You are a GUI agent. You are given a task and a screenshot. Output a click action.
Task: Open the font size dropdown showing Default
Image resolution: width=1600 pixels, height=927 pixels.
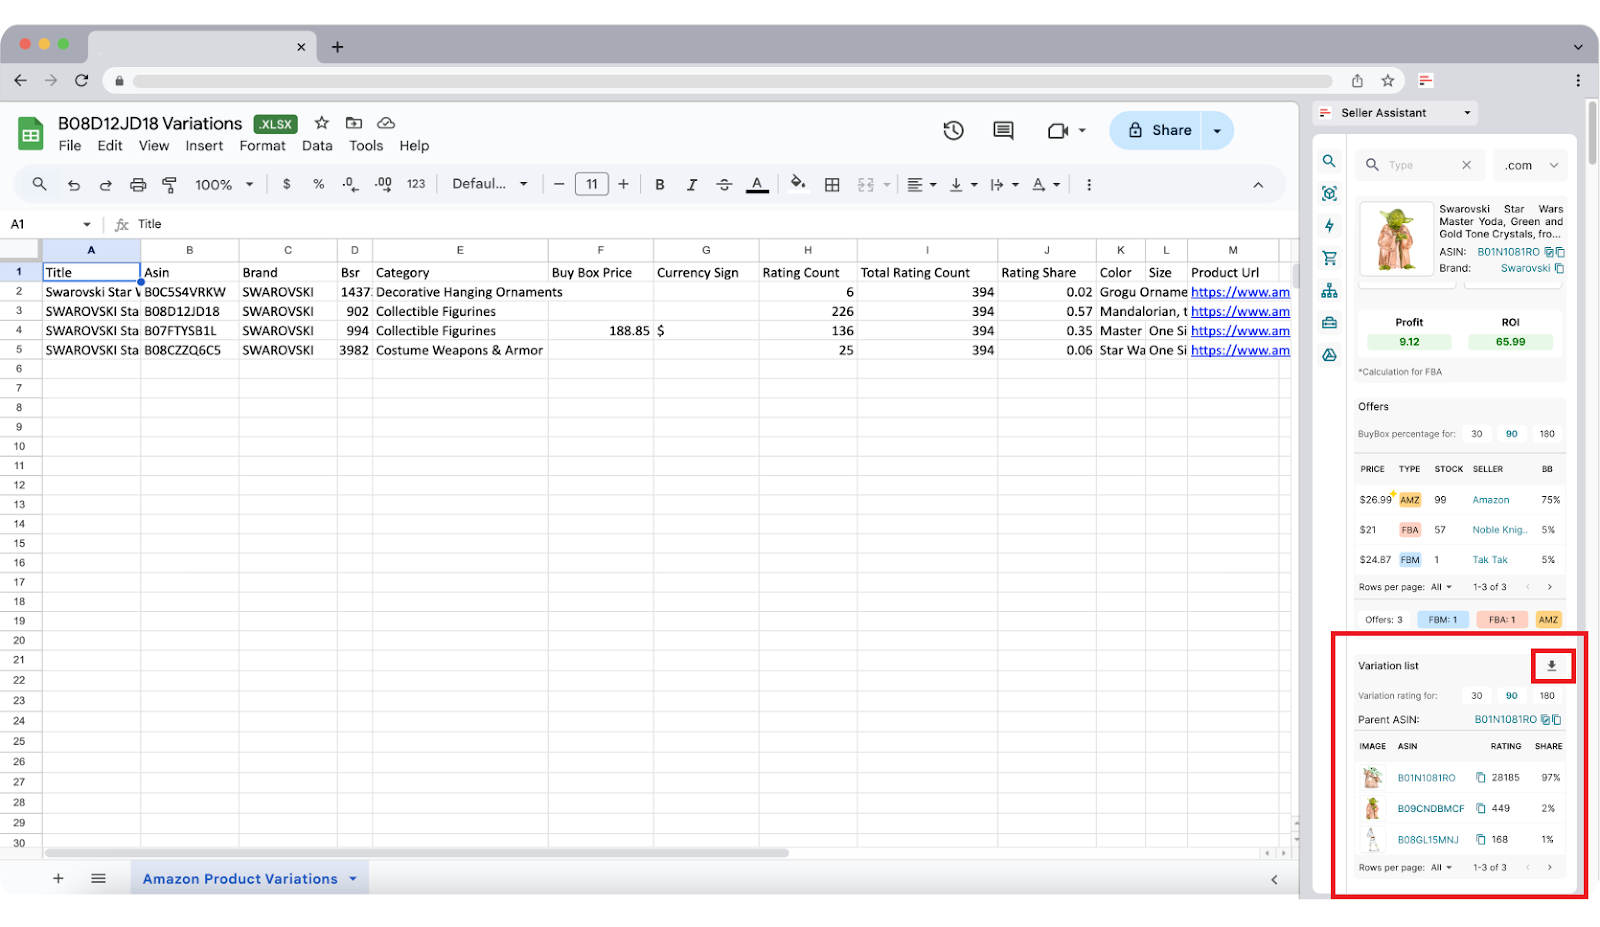[490, 184]
